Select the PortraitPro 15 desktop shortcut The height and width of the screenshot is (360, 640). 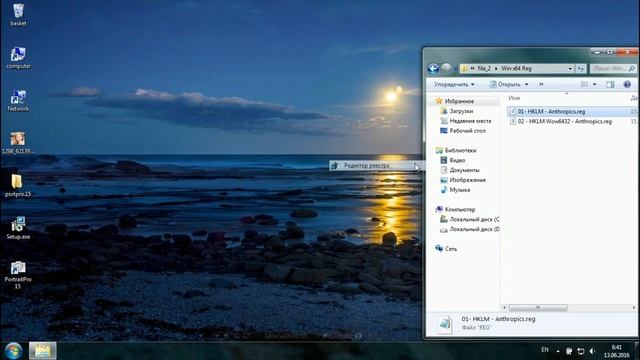pyautogui.click(x=18, y=275)
